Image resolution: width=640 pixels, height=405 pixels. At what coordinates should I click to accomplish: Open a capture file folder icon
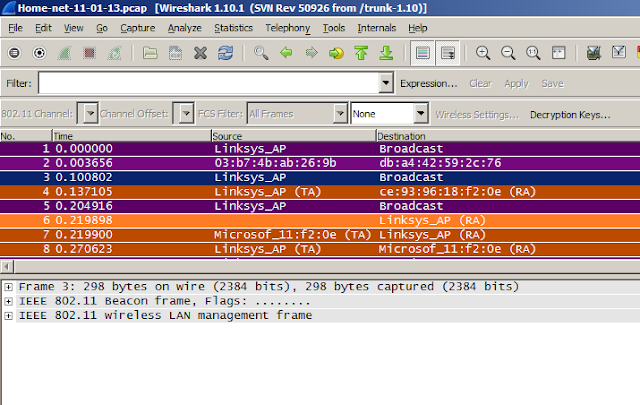coord(150,53)
